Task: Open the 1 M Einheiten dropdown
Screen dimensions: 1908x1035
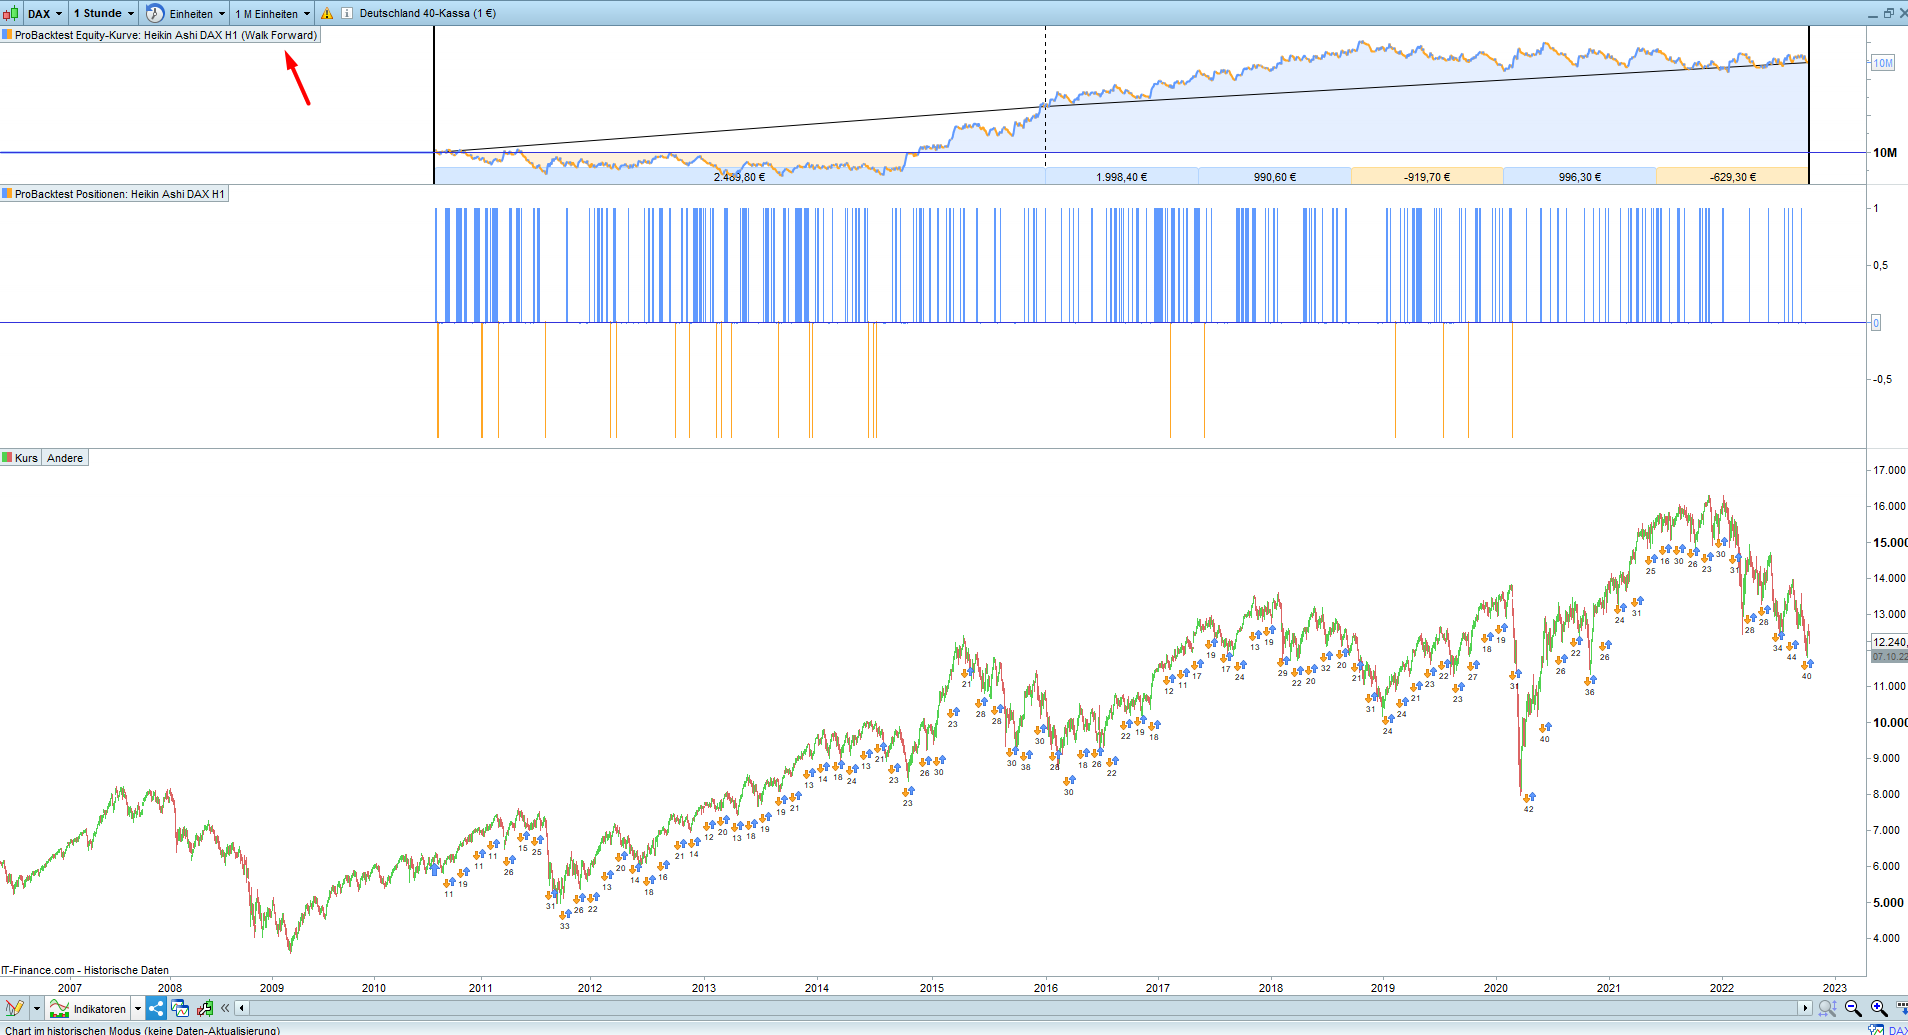Action: tap(273, 14)
